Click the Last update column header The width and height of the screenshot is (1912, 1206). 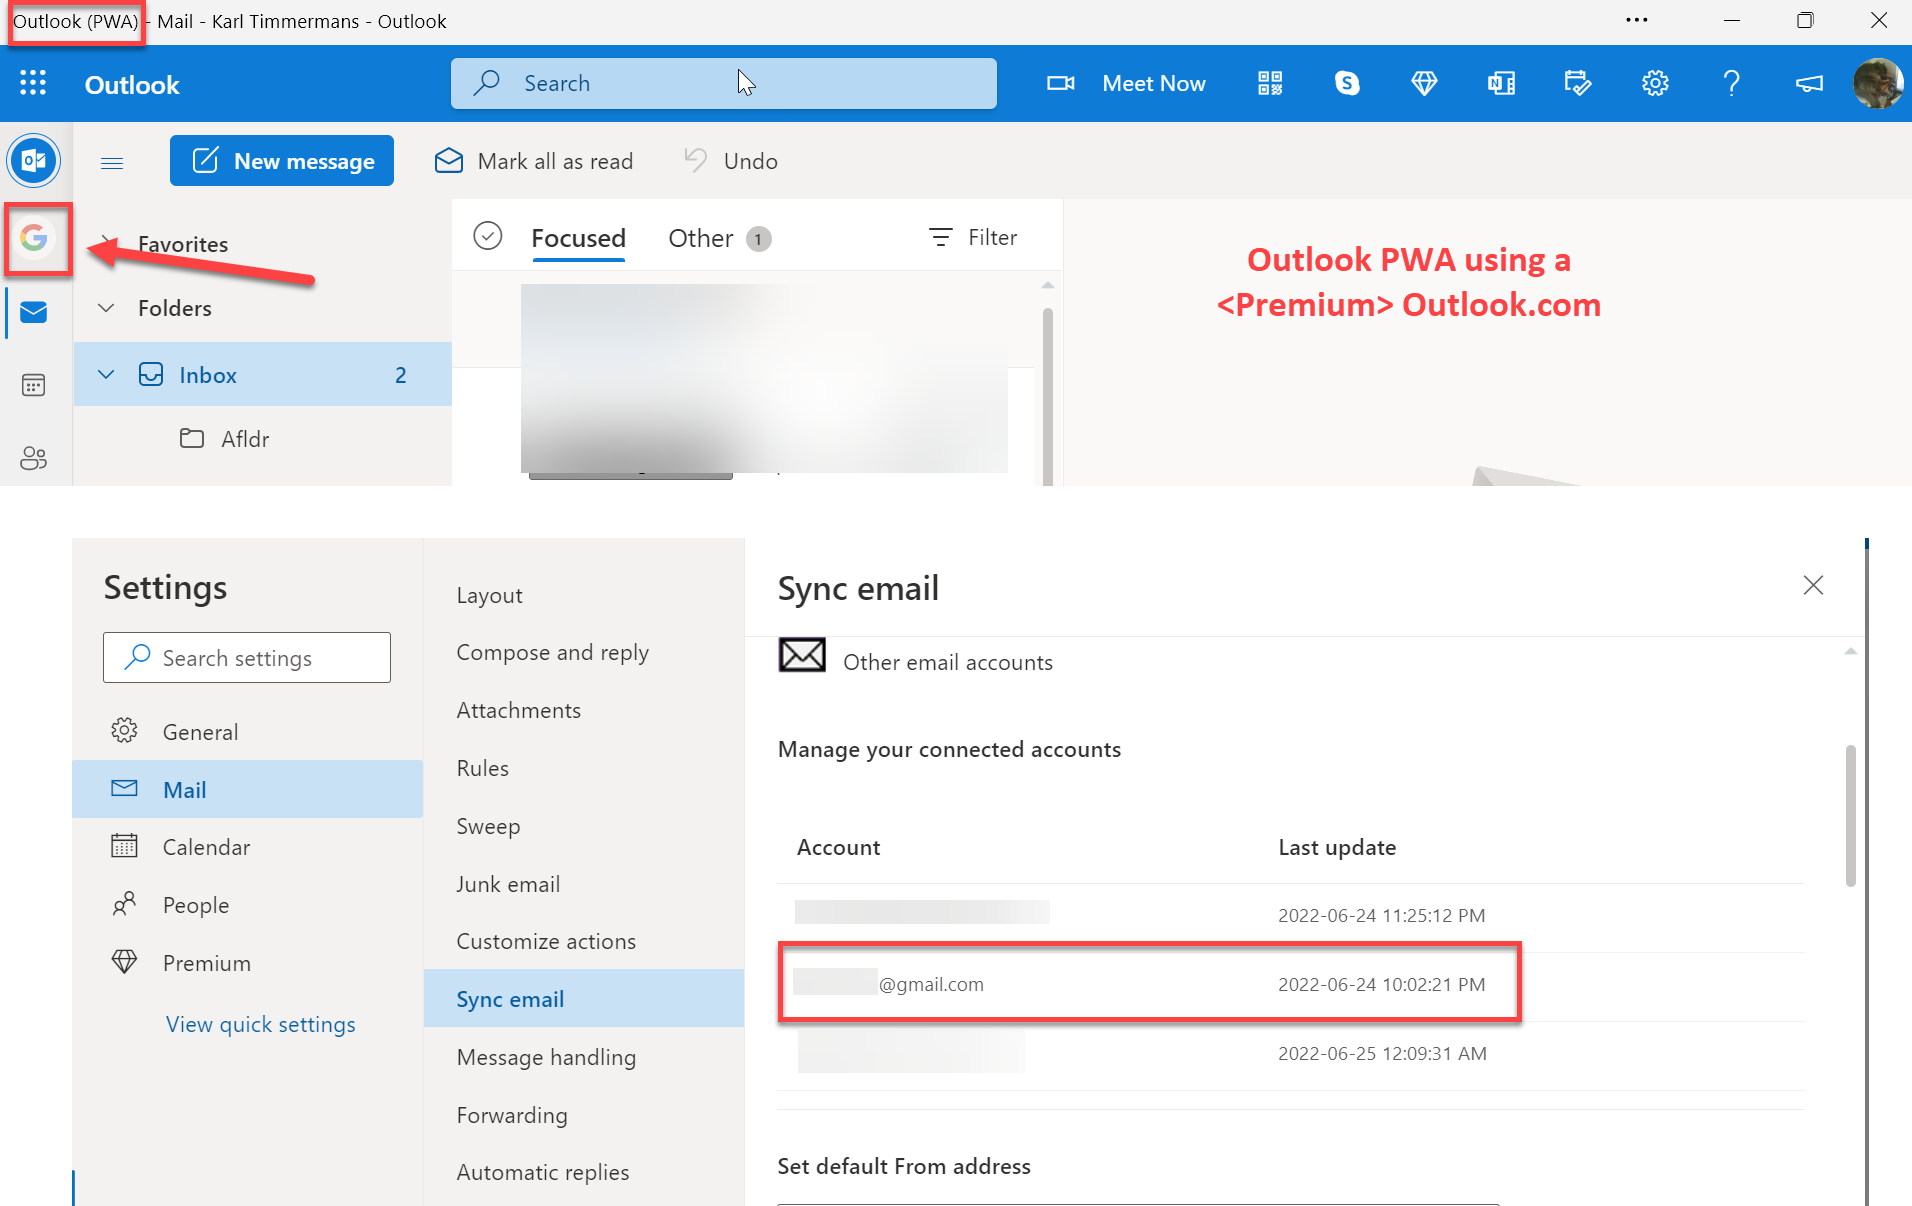(1337, 847)
